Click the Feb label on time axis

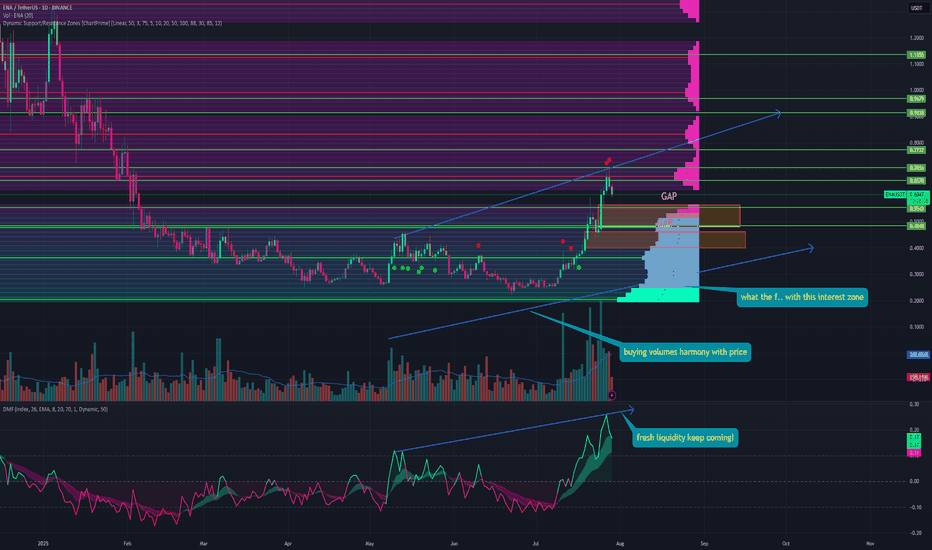pos(127,543)
